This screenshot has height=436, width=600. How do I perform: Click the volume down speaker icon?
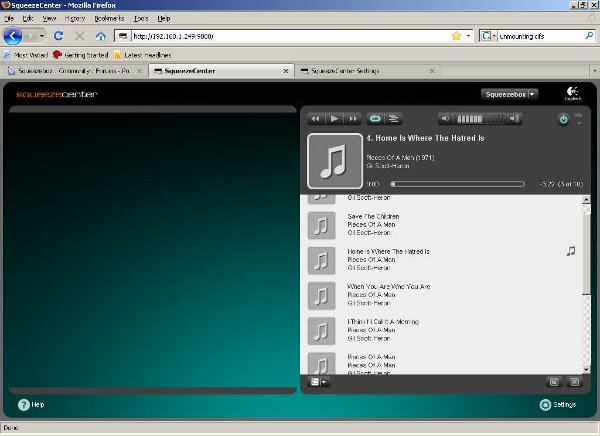coord(446,119)
